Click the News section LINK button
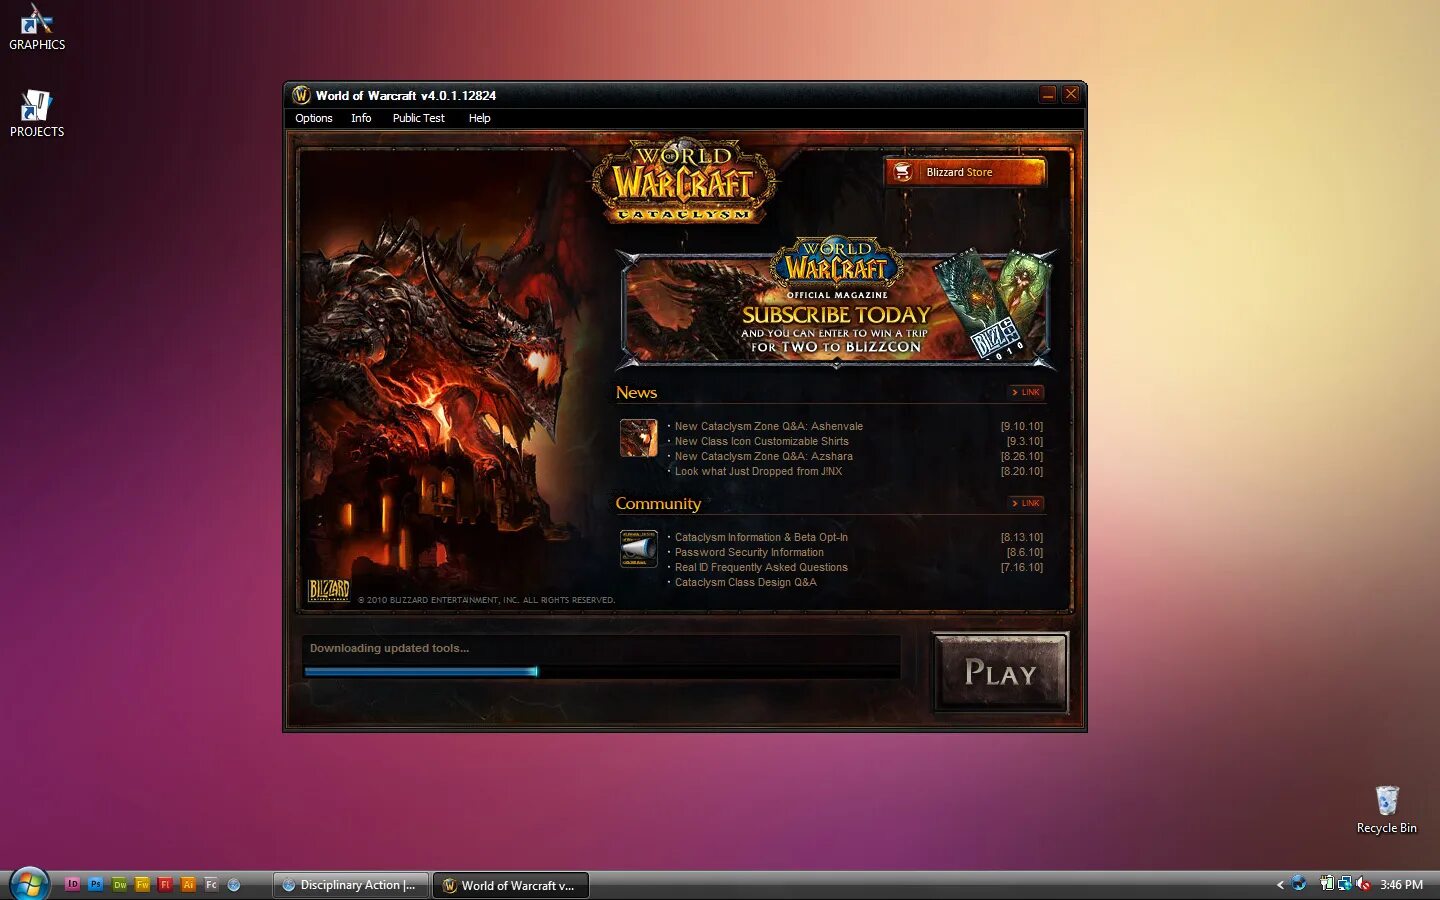This screenshot has height=900, width=1440. pyautogui.click(x=1026, y=392)
